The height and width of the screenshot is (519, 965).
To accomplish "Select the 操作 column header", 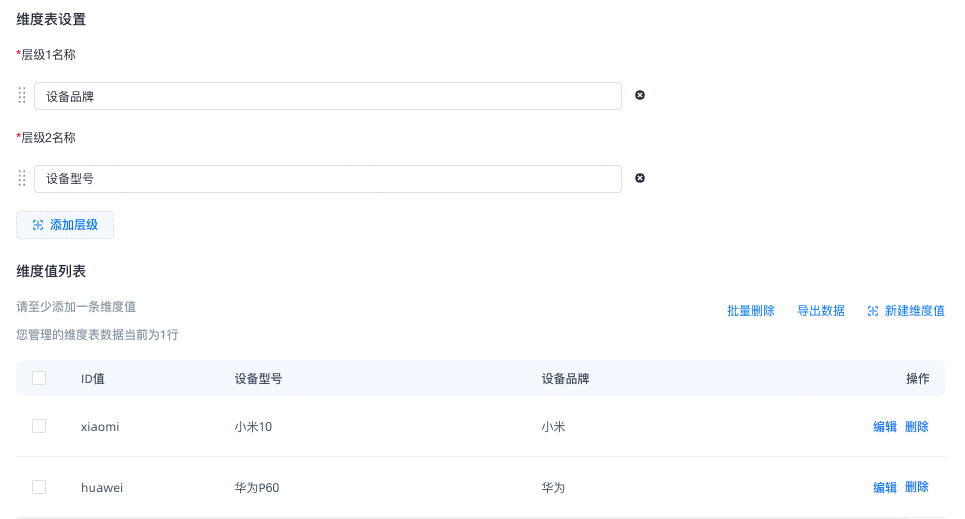I will point(918,379).
